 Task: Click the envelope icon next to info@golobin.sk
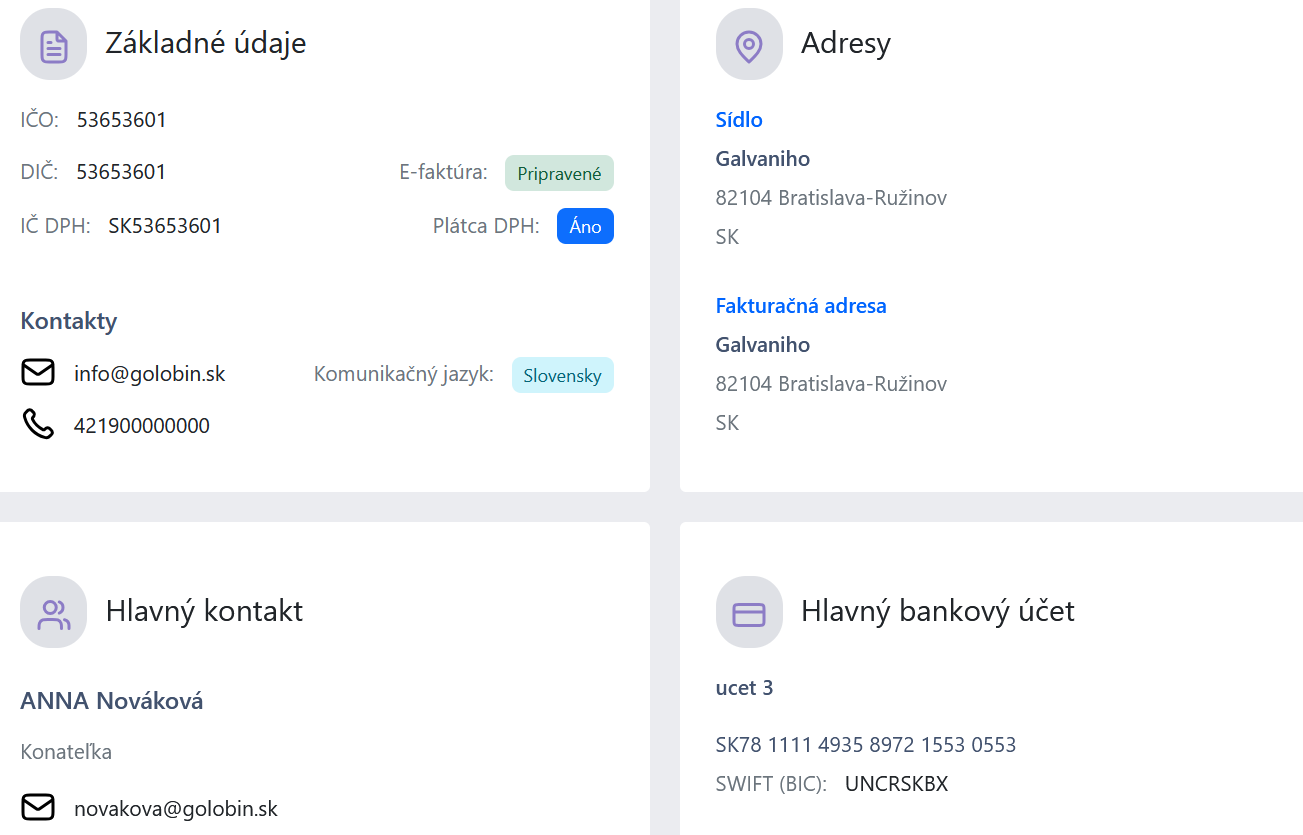click(x=38, y=373)
